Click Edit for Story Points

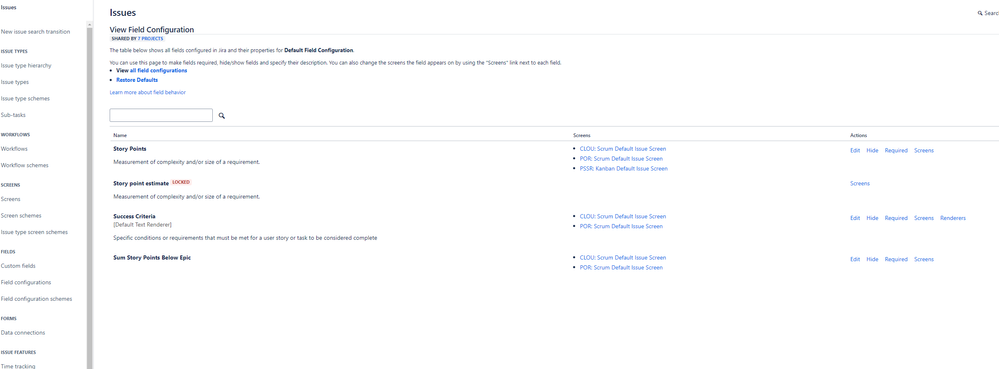pyautogui.click(x=855, y=150)
